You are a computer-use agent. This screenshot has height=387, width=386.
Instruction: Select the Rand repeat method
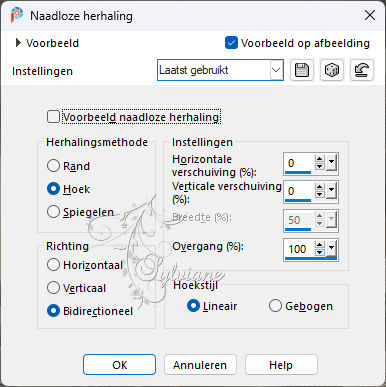pos(53,166)
